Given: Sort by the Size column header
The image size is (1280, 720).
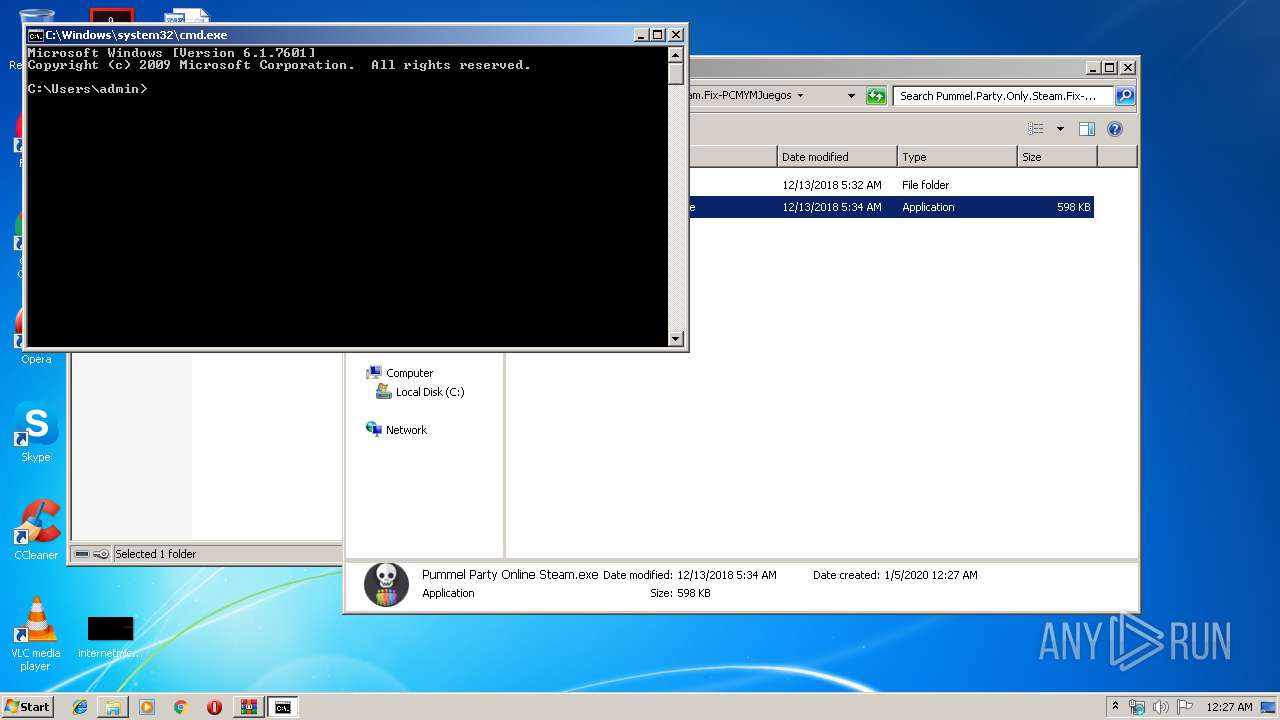Looking at the screenshot, I should (x=1057, y=157).
